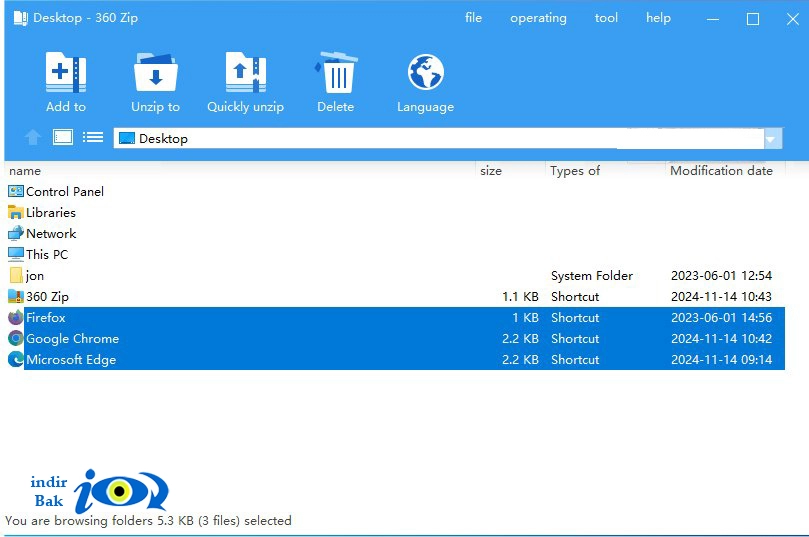Screen dimensions: 809x537
Task: Switch to large icon view
Action: pyautogui.click(x=63, y=137)
